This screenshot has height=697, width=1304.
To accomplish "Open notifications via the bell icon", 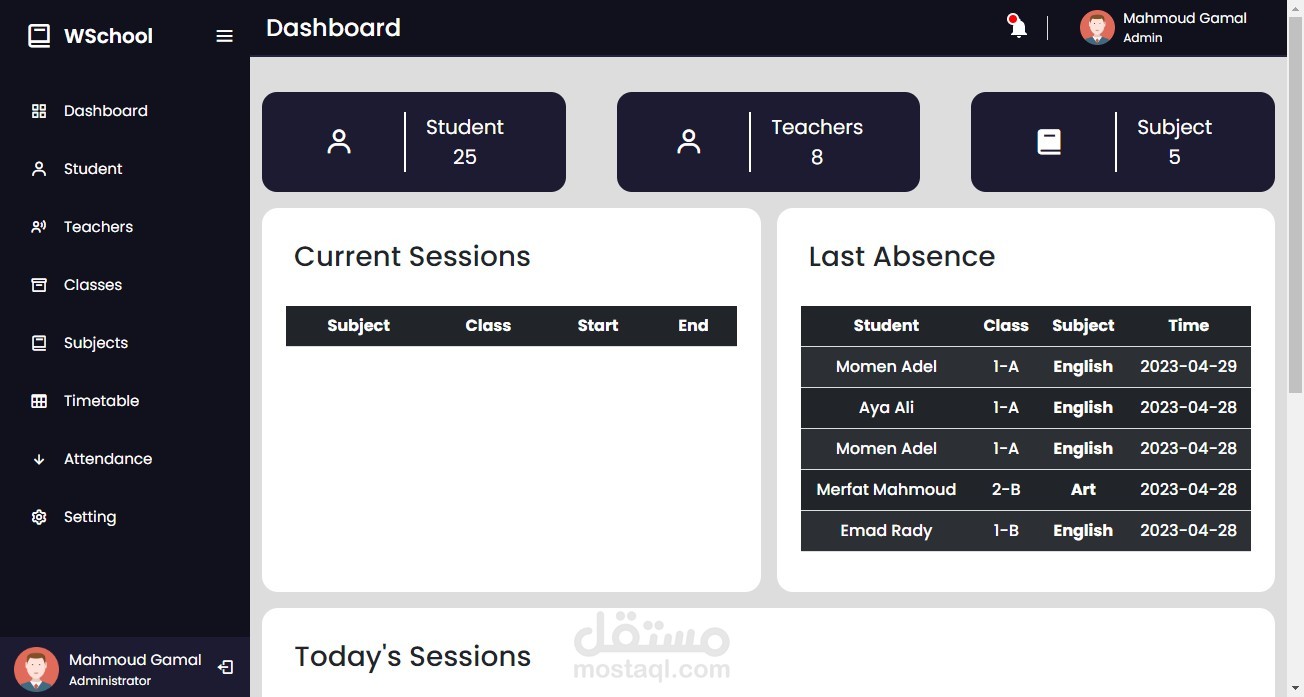I will tap(1017, 26).
